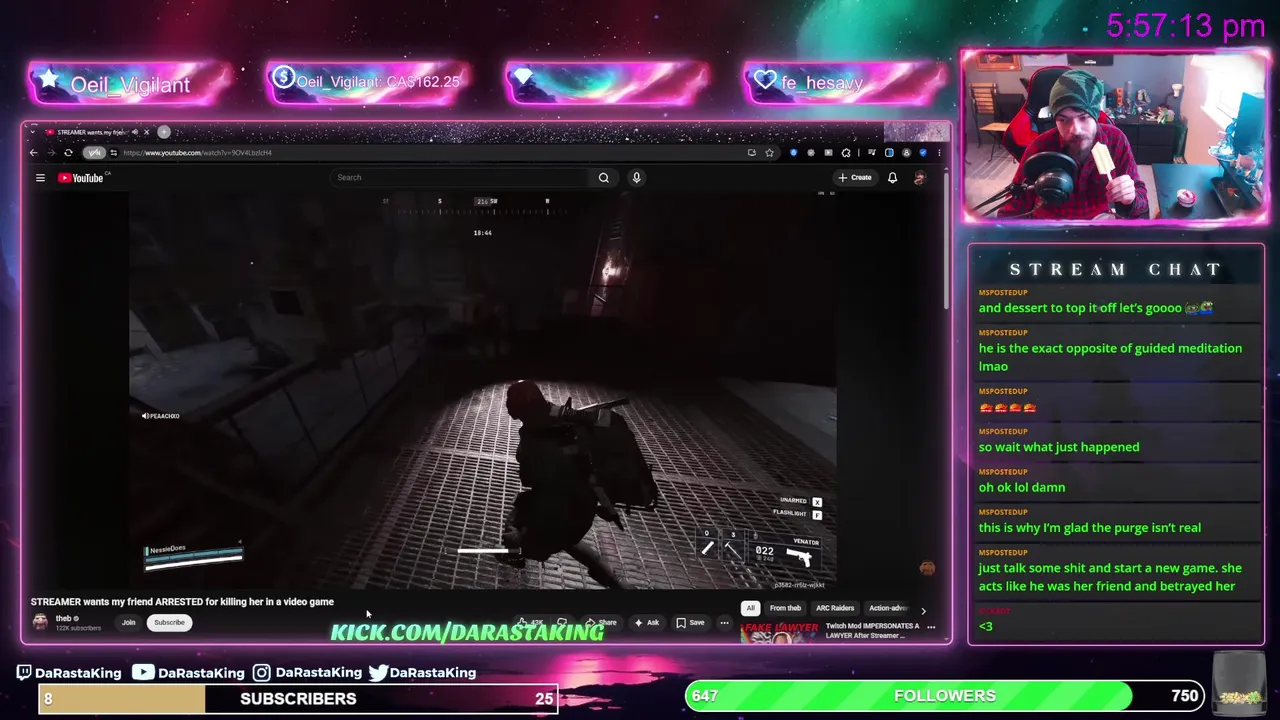Image resolution: width=1280 pixels, height=720 pixels.
Task: Open the tab search dropdown arrow
Action: (x=33, y=132)
